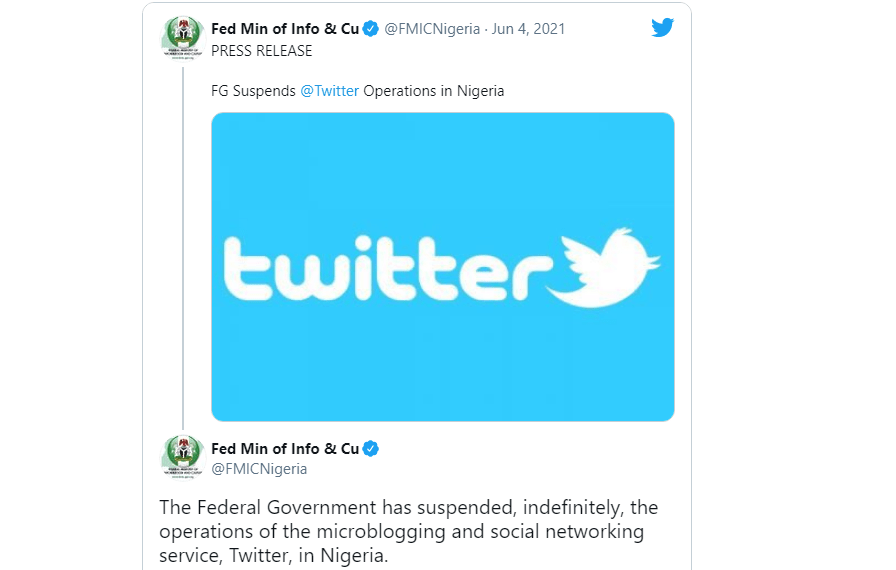
Task: Click the tweet text about suspending Twitter indefinitely
Action: [409, 531]
